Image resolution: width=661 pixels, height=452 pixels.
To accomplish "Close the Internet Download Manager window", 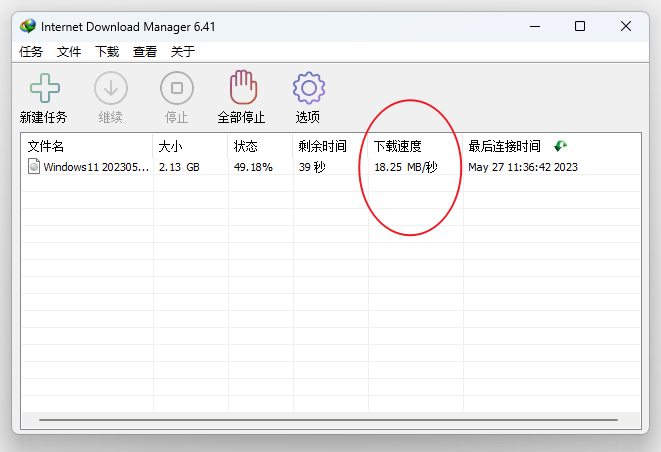I will pos(626,26).
